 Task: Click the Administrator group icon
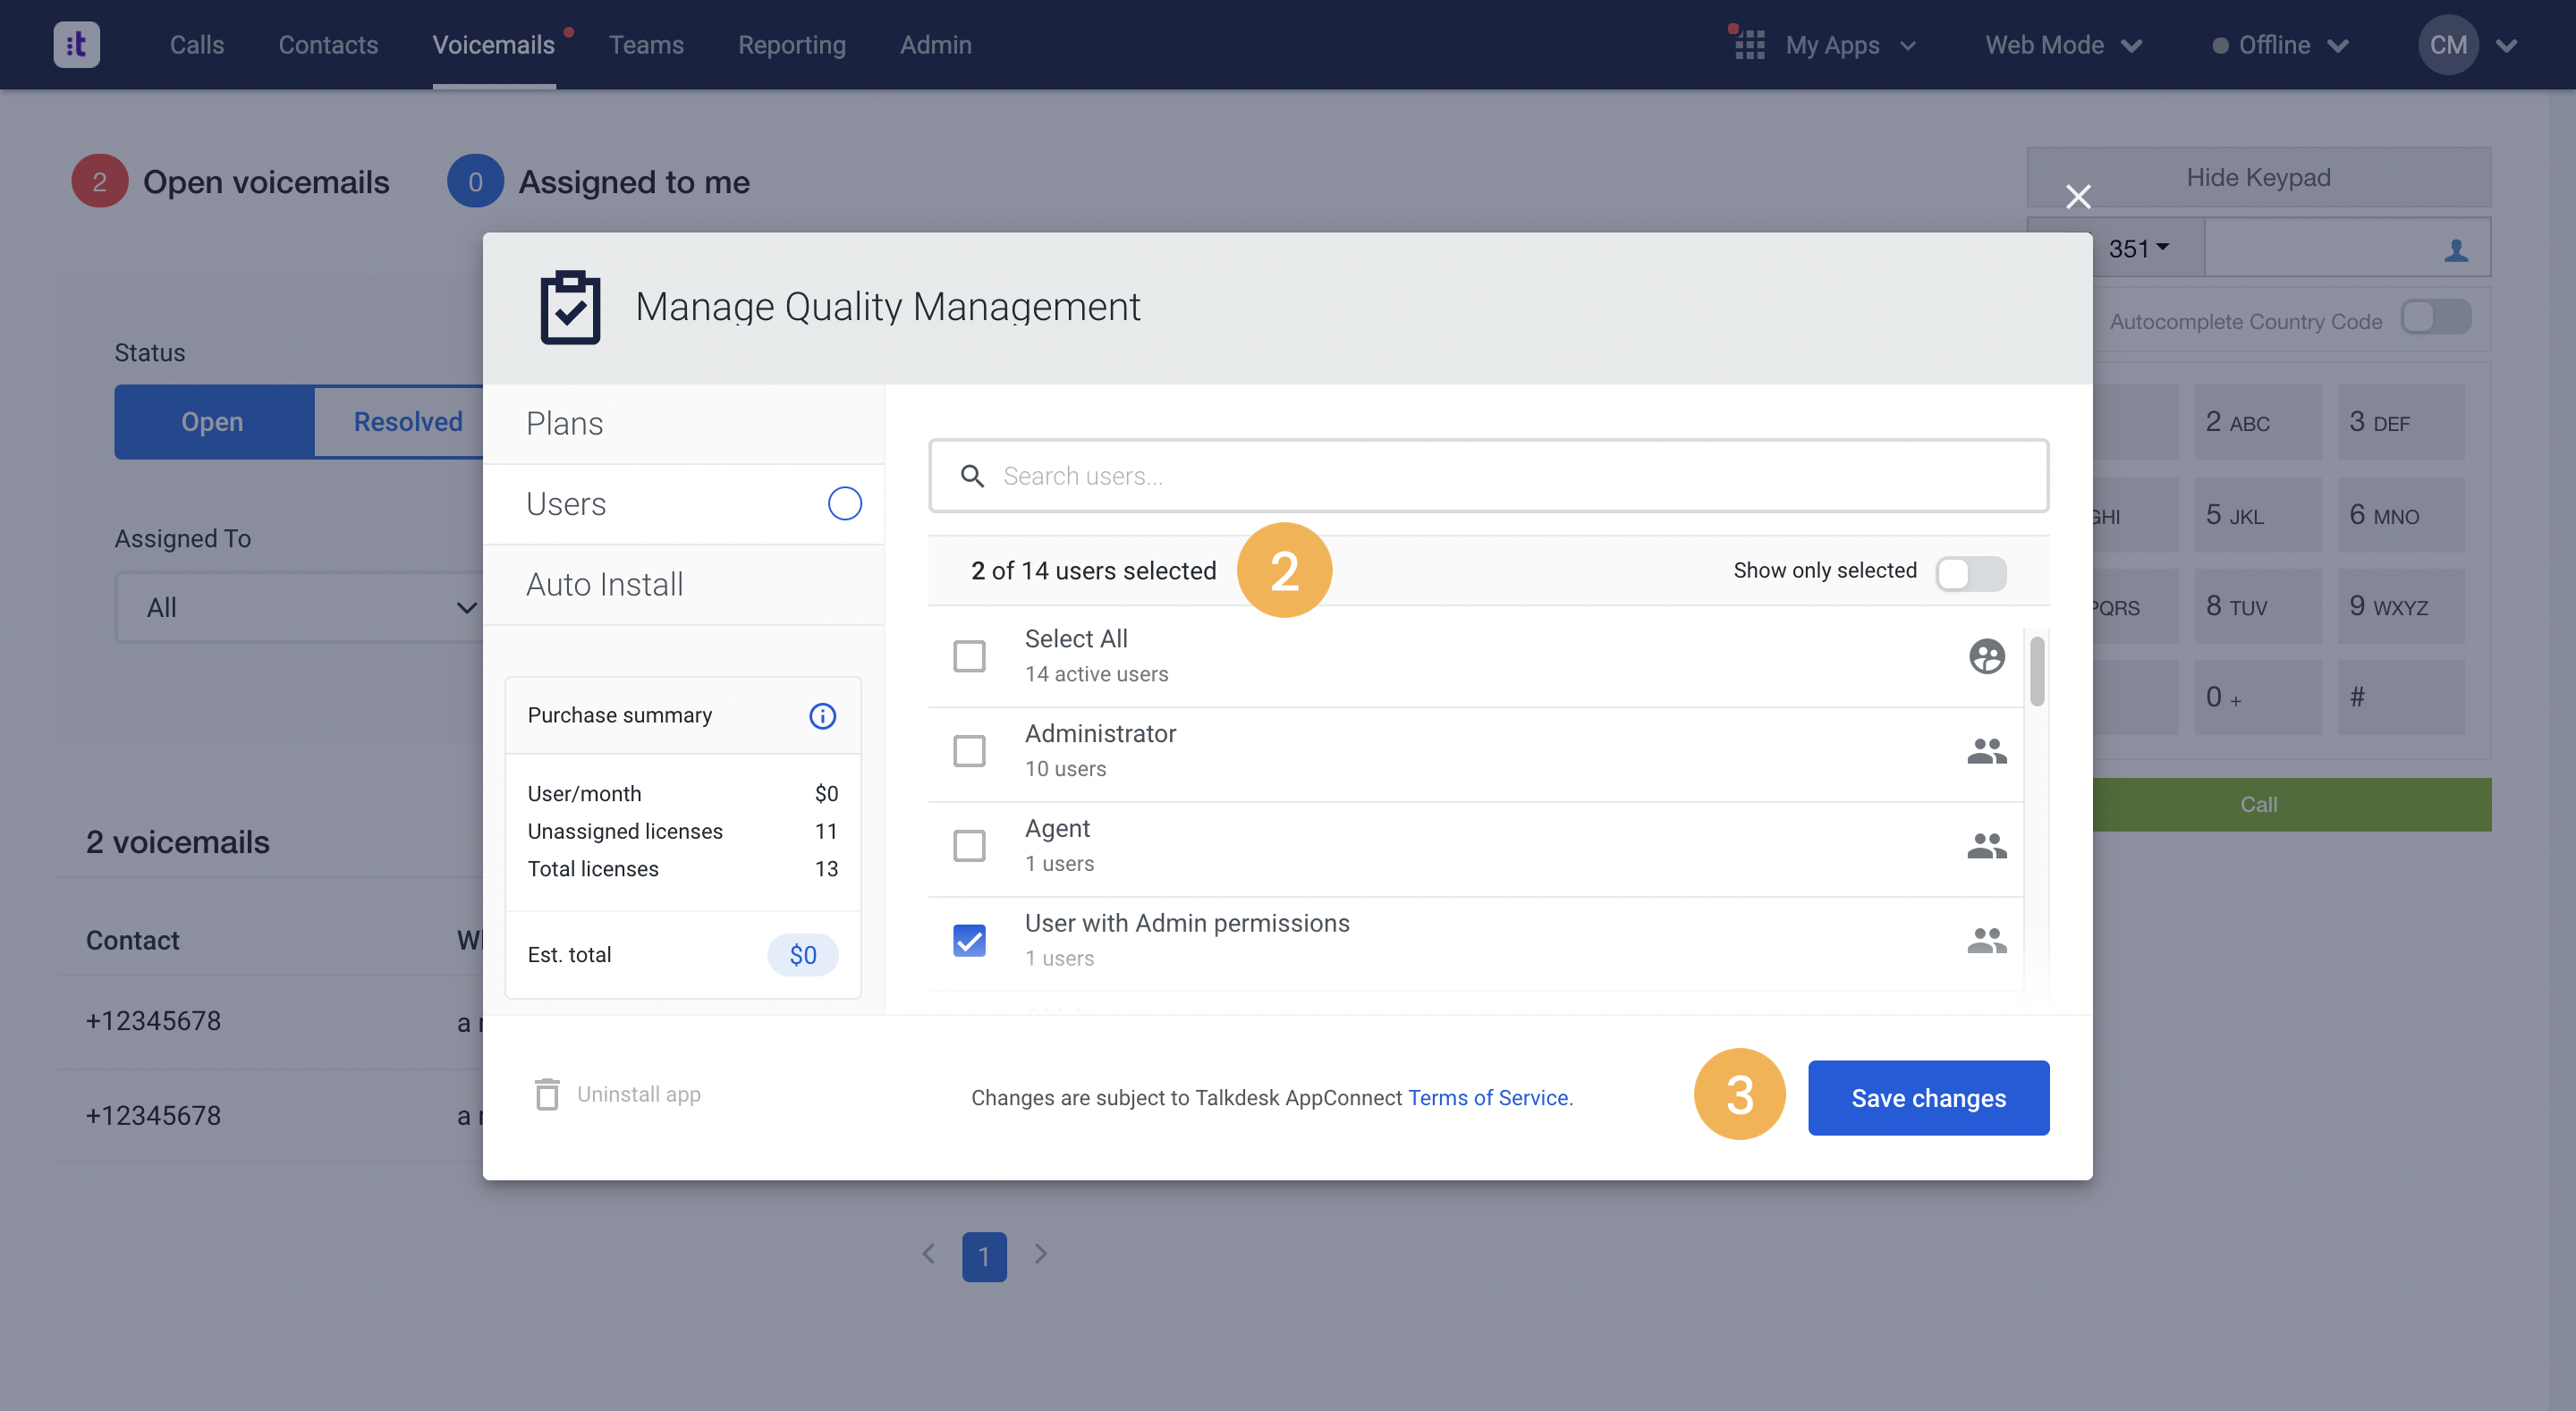[1986, 750]
